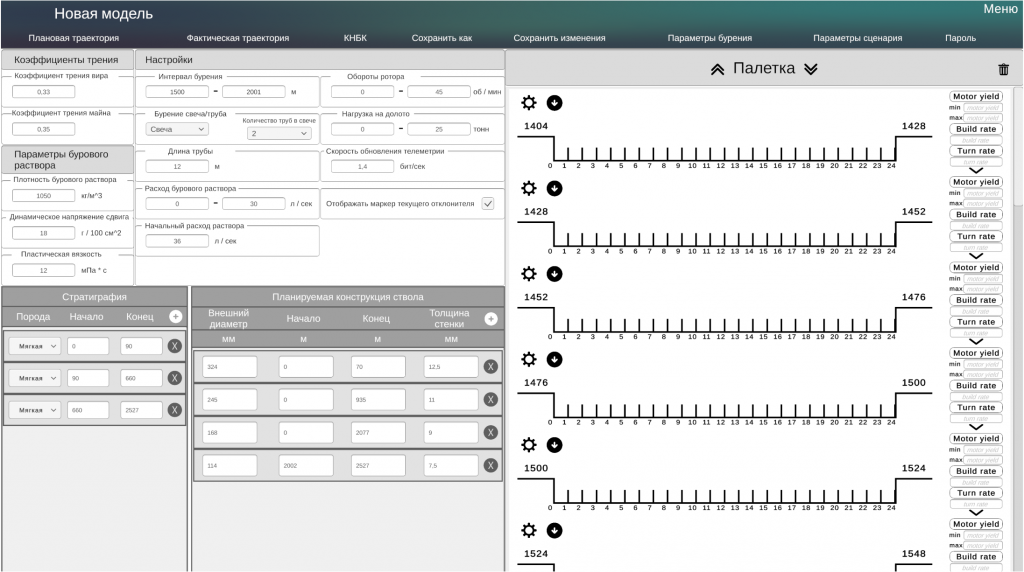Viewport: 1024px width, 572px height.
Task: Open the Плановая траектория menu item
Action: tap(73, 38)
